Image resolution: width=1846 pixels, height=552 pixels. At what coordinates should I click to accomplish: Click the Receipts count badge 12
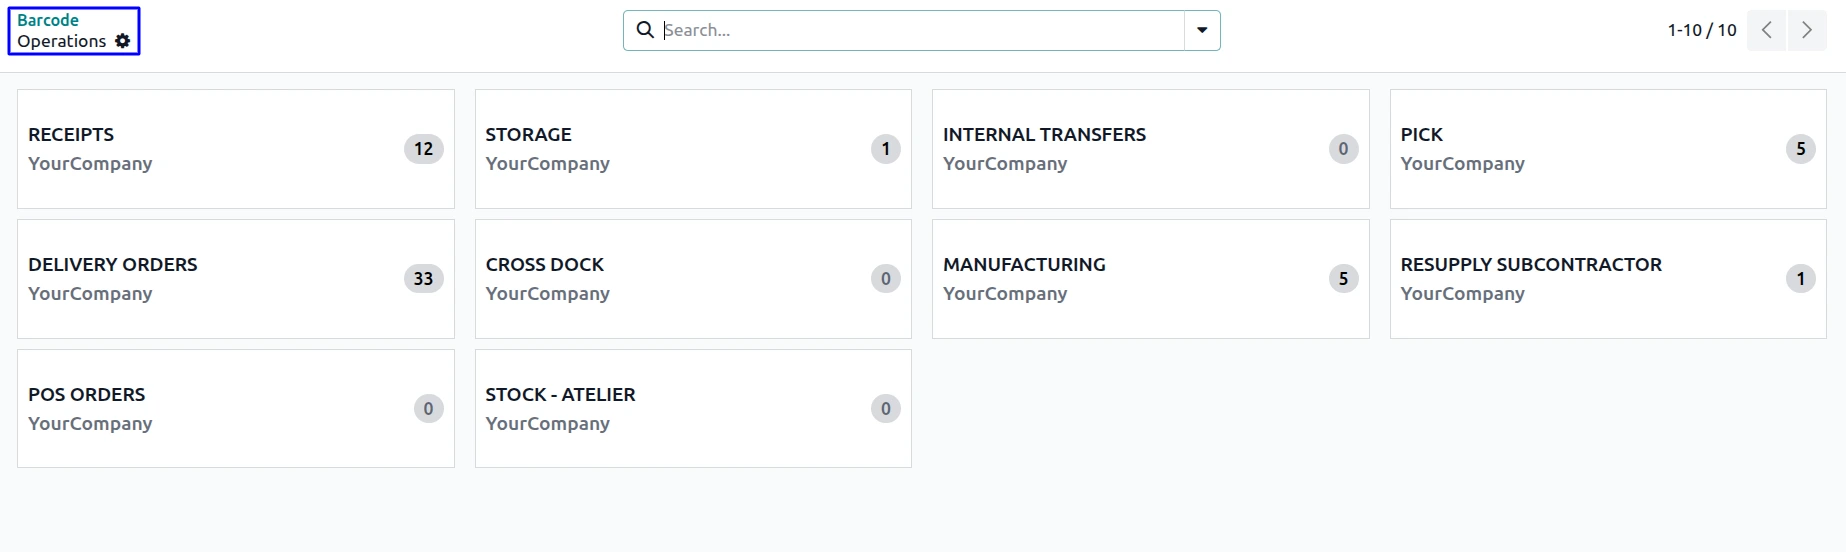(x=424, y=149)
